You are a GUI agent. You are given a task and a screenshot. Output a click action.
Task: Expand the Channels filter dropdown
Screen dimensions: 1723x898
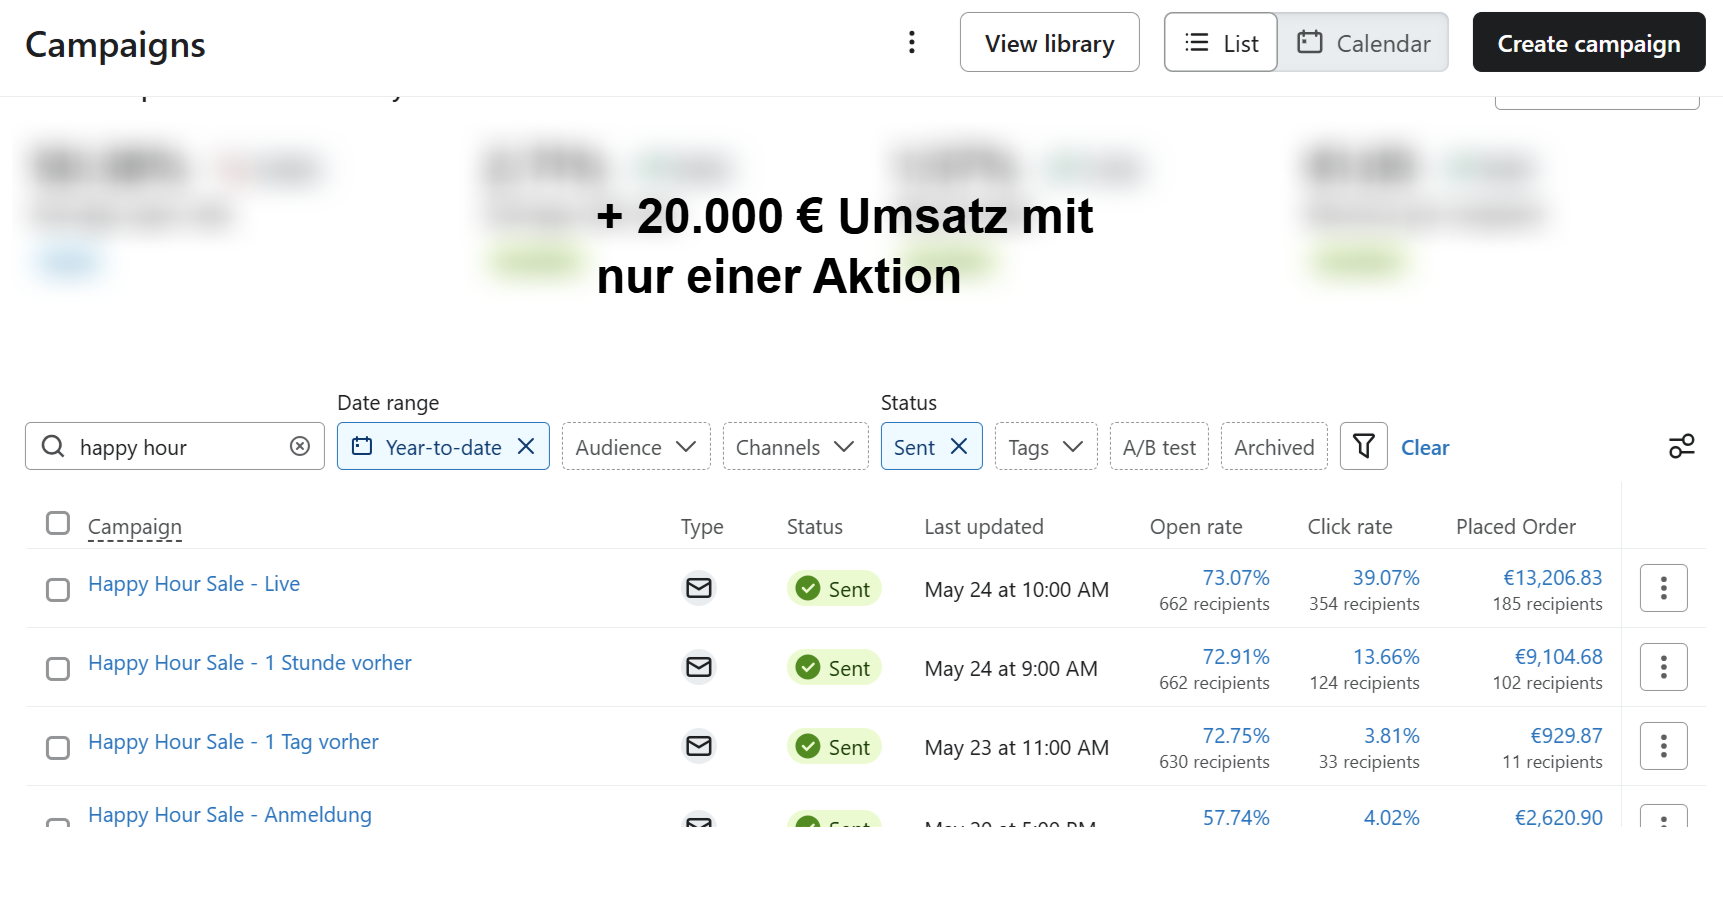795,446
